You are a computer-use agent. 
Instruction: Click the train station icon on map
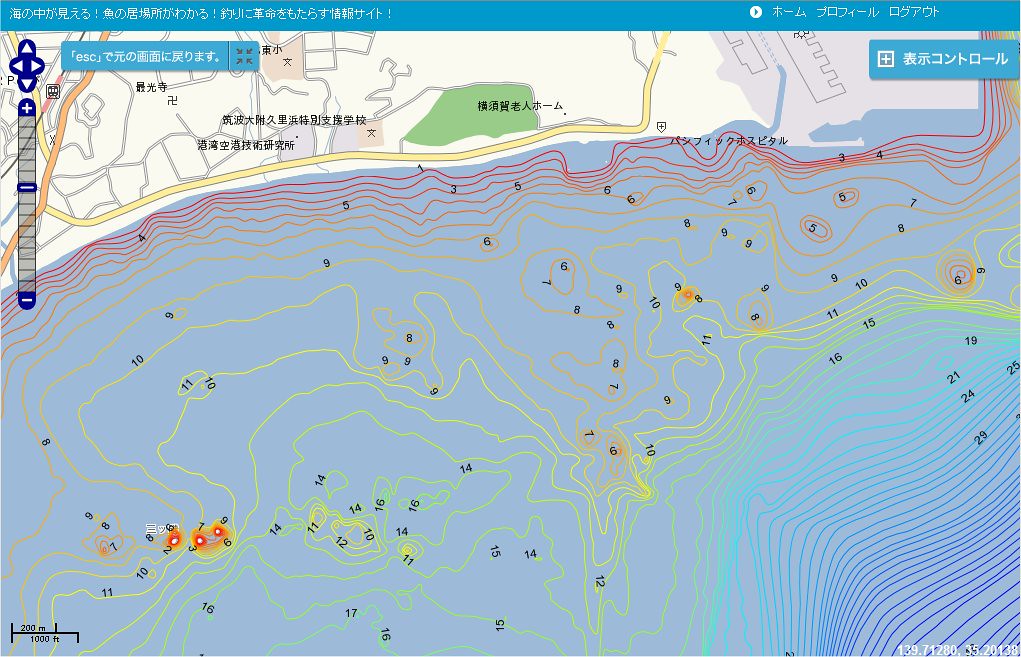point(53,91)
